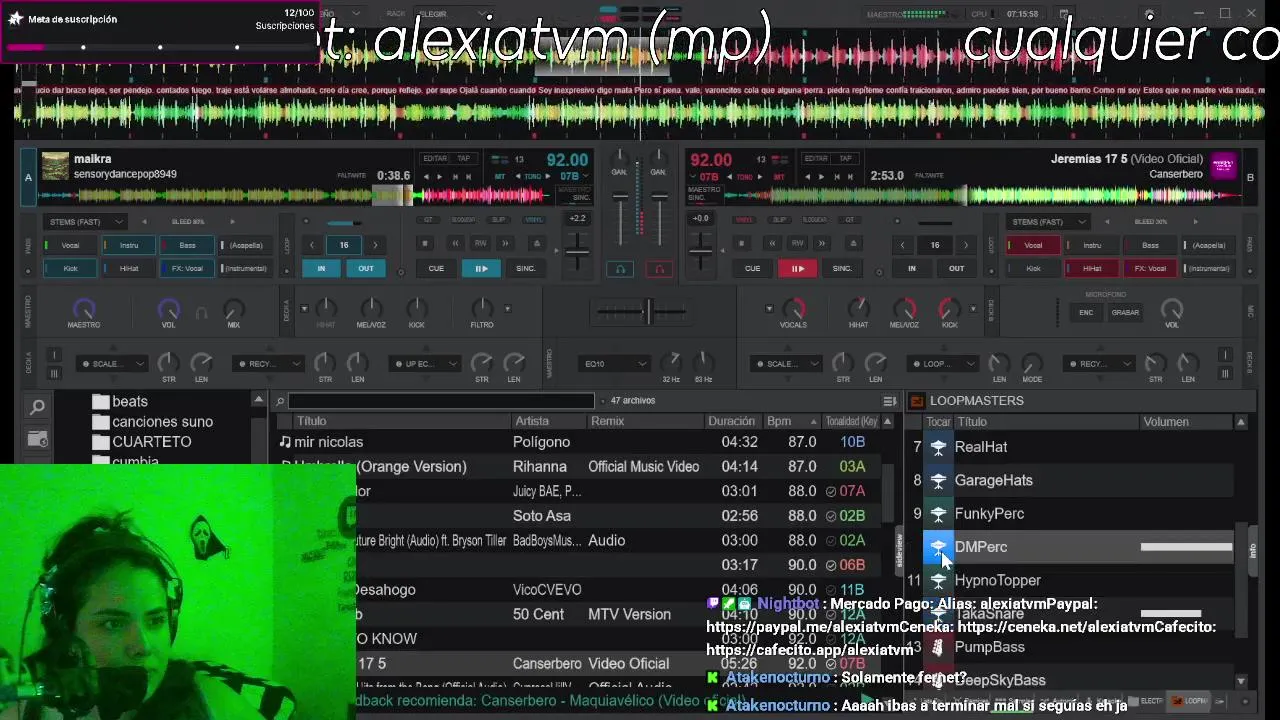Trigger the DMPerc sample
This screenshot has width=1280, height=720.
(x=938, y=547)
